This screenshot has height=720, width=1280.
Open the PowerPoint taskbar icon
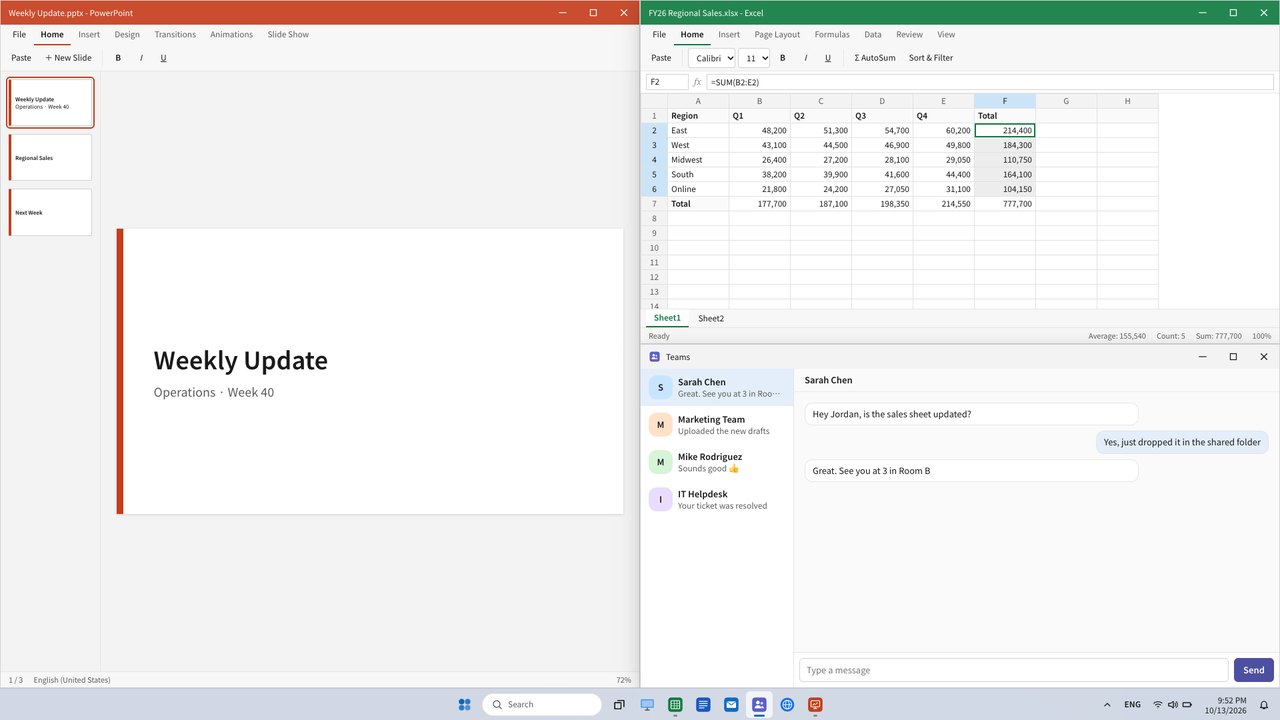815,704
